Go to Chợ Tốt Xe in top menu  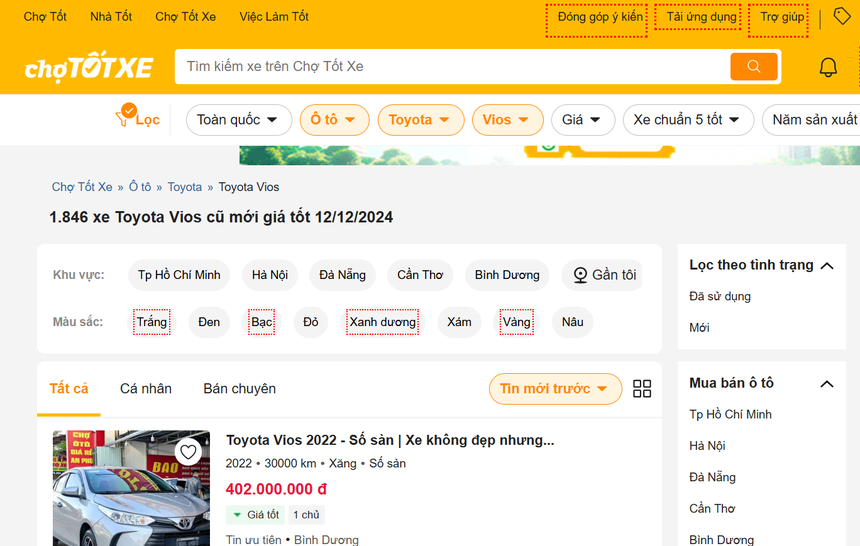pos(185,16)
